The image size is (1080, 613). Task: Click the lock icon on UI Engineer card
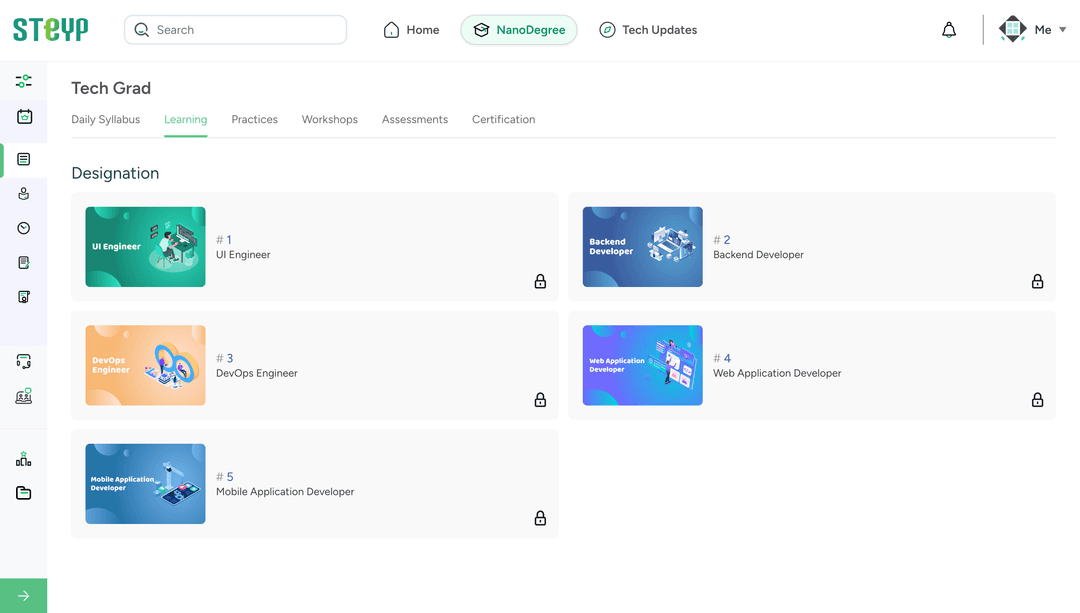tap(540, 281)
